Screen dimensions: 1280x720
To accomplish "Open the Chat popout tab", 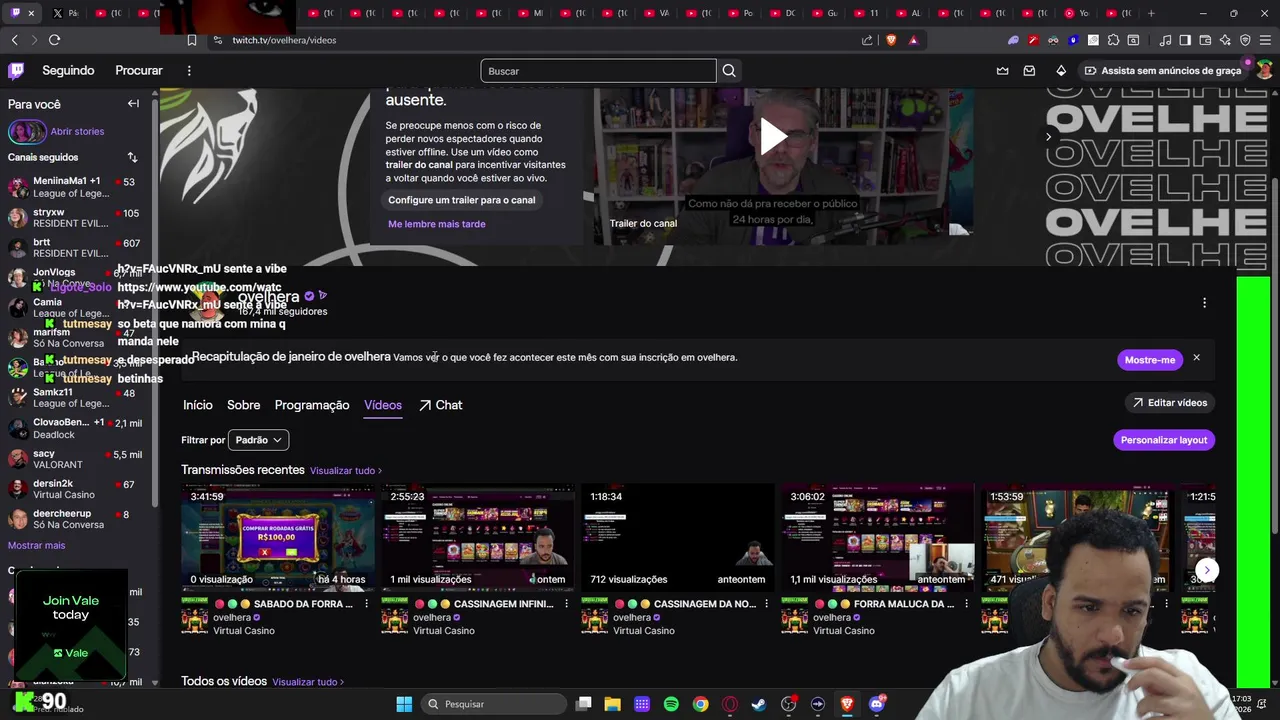I will pyautogui.click(x=440, y=405).
